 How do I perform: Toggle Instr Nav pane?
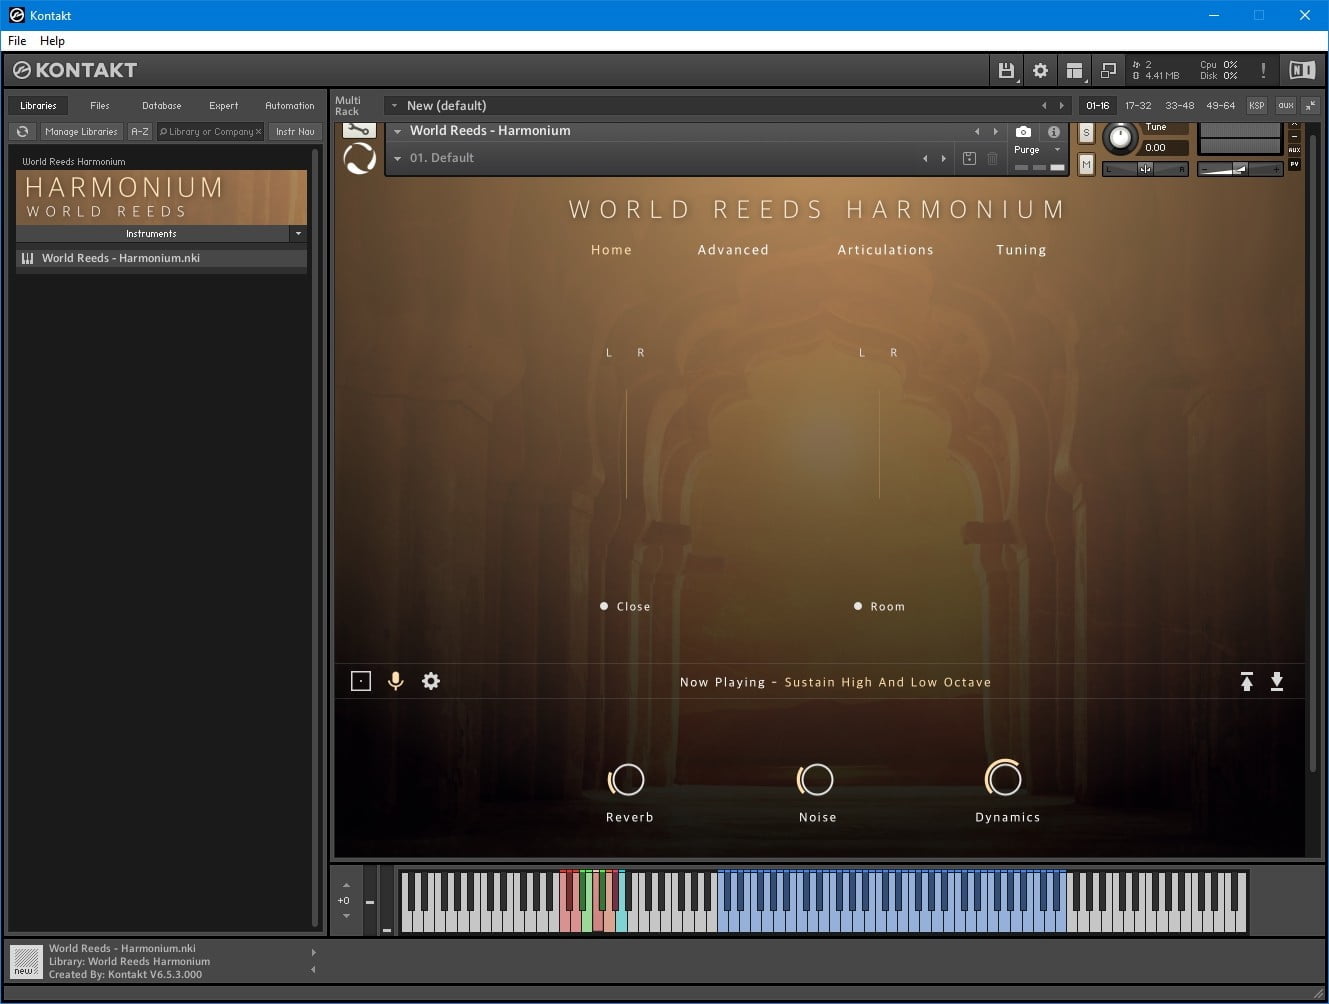pos(295,131)
